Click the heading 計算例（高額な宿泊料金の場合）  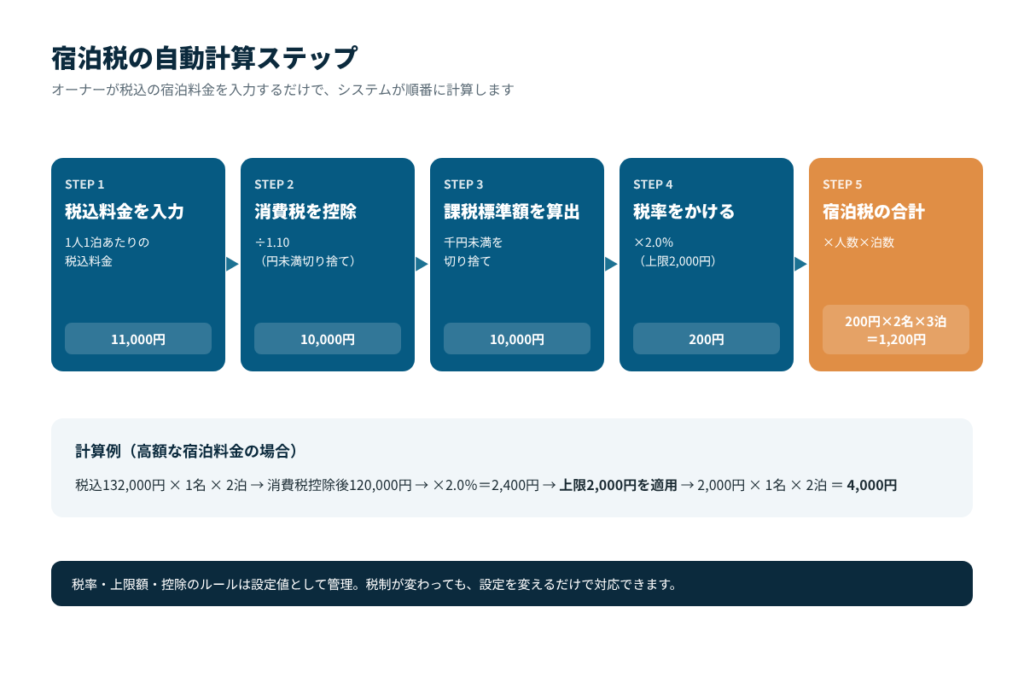click(x=189, y=451)
